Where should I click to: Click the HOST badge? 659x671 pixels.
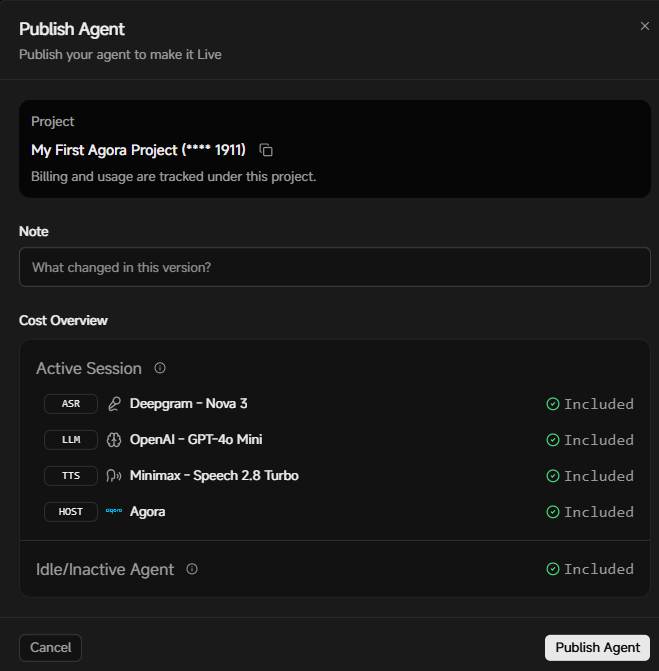pos(71,511)
